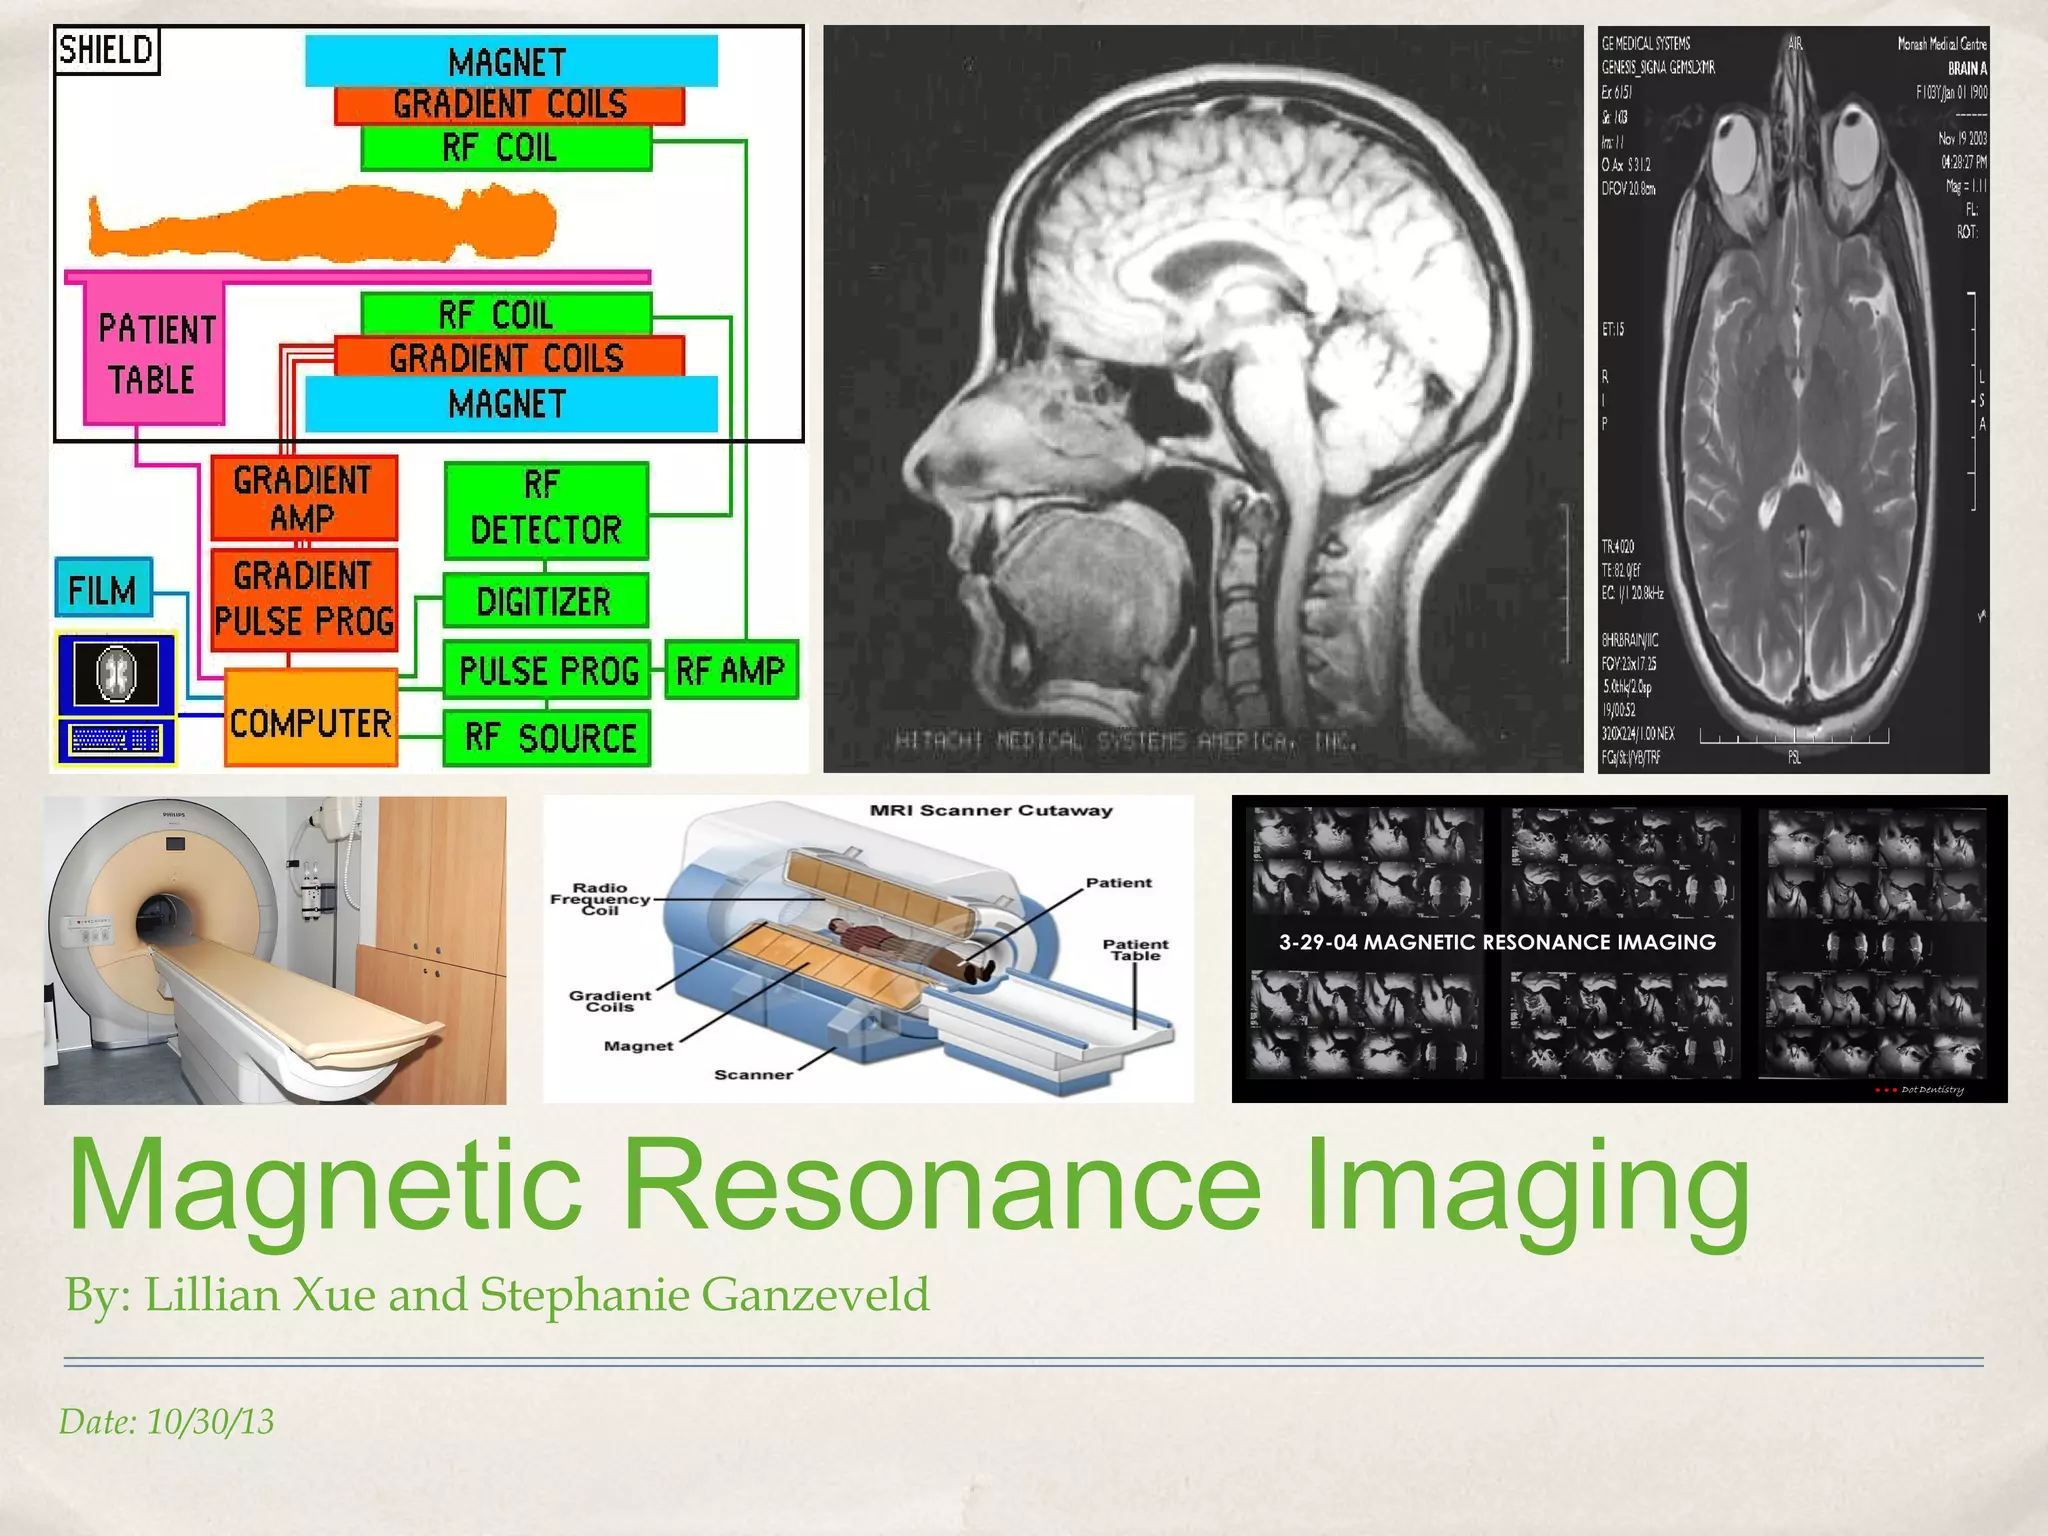Open the sagittal head MRI image

tap(1202, 398)
